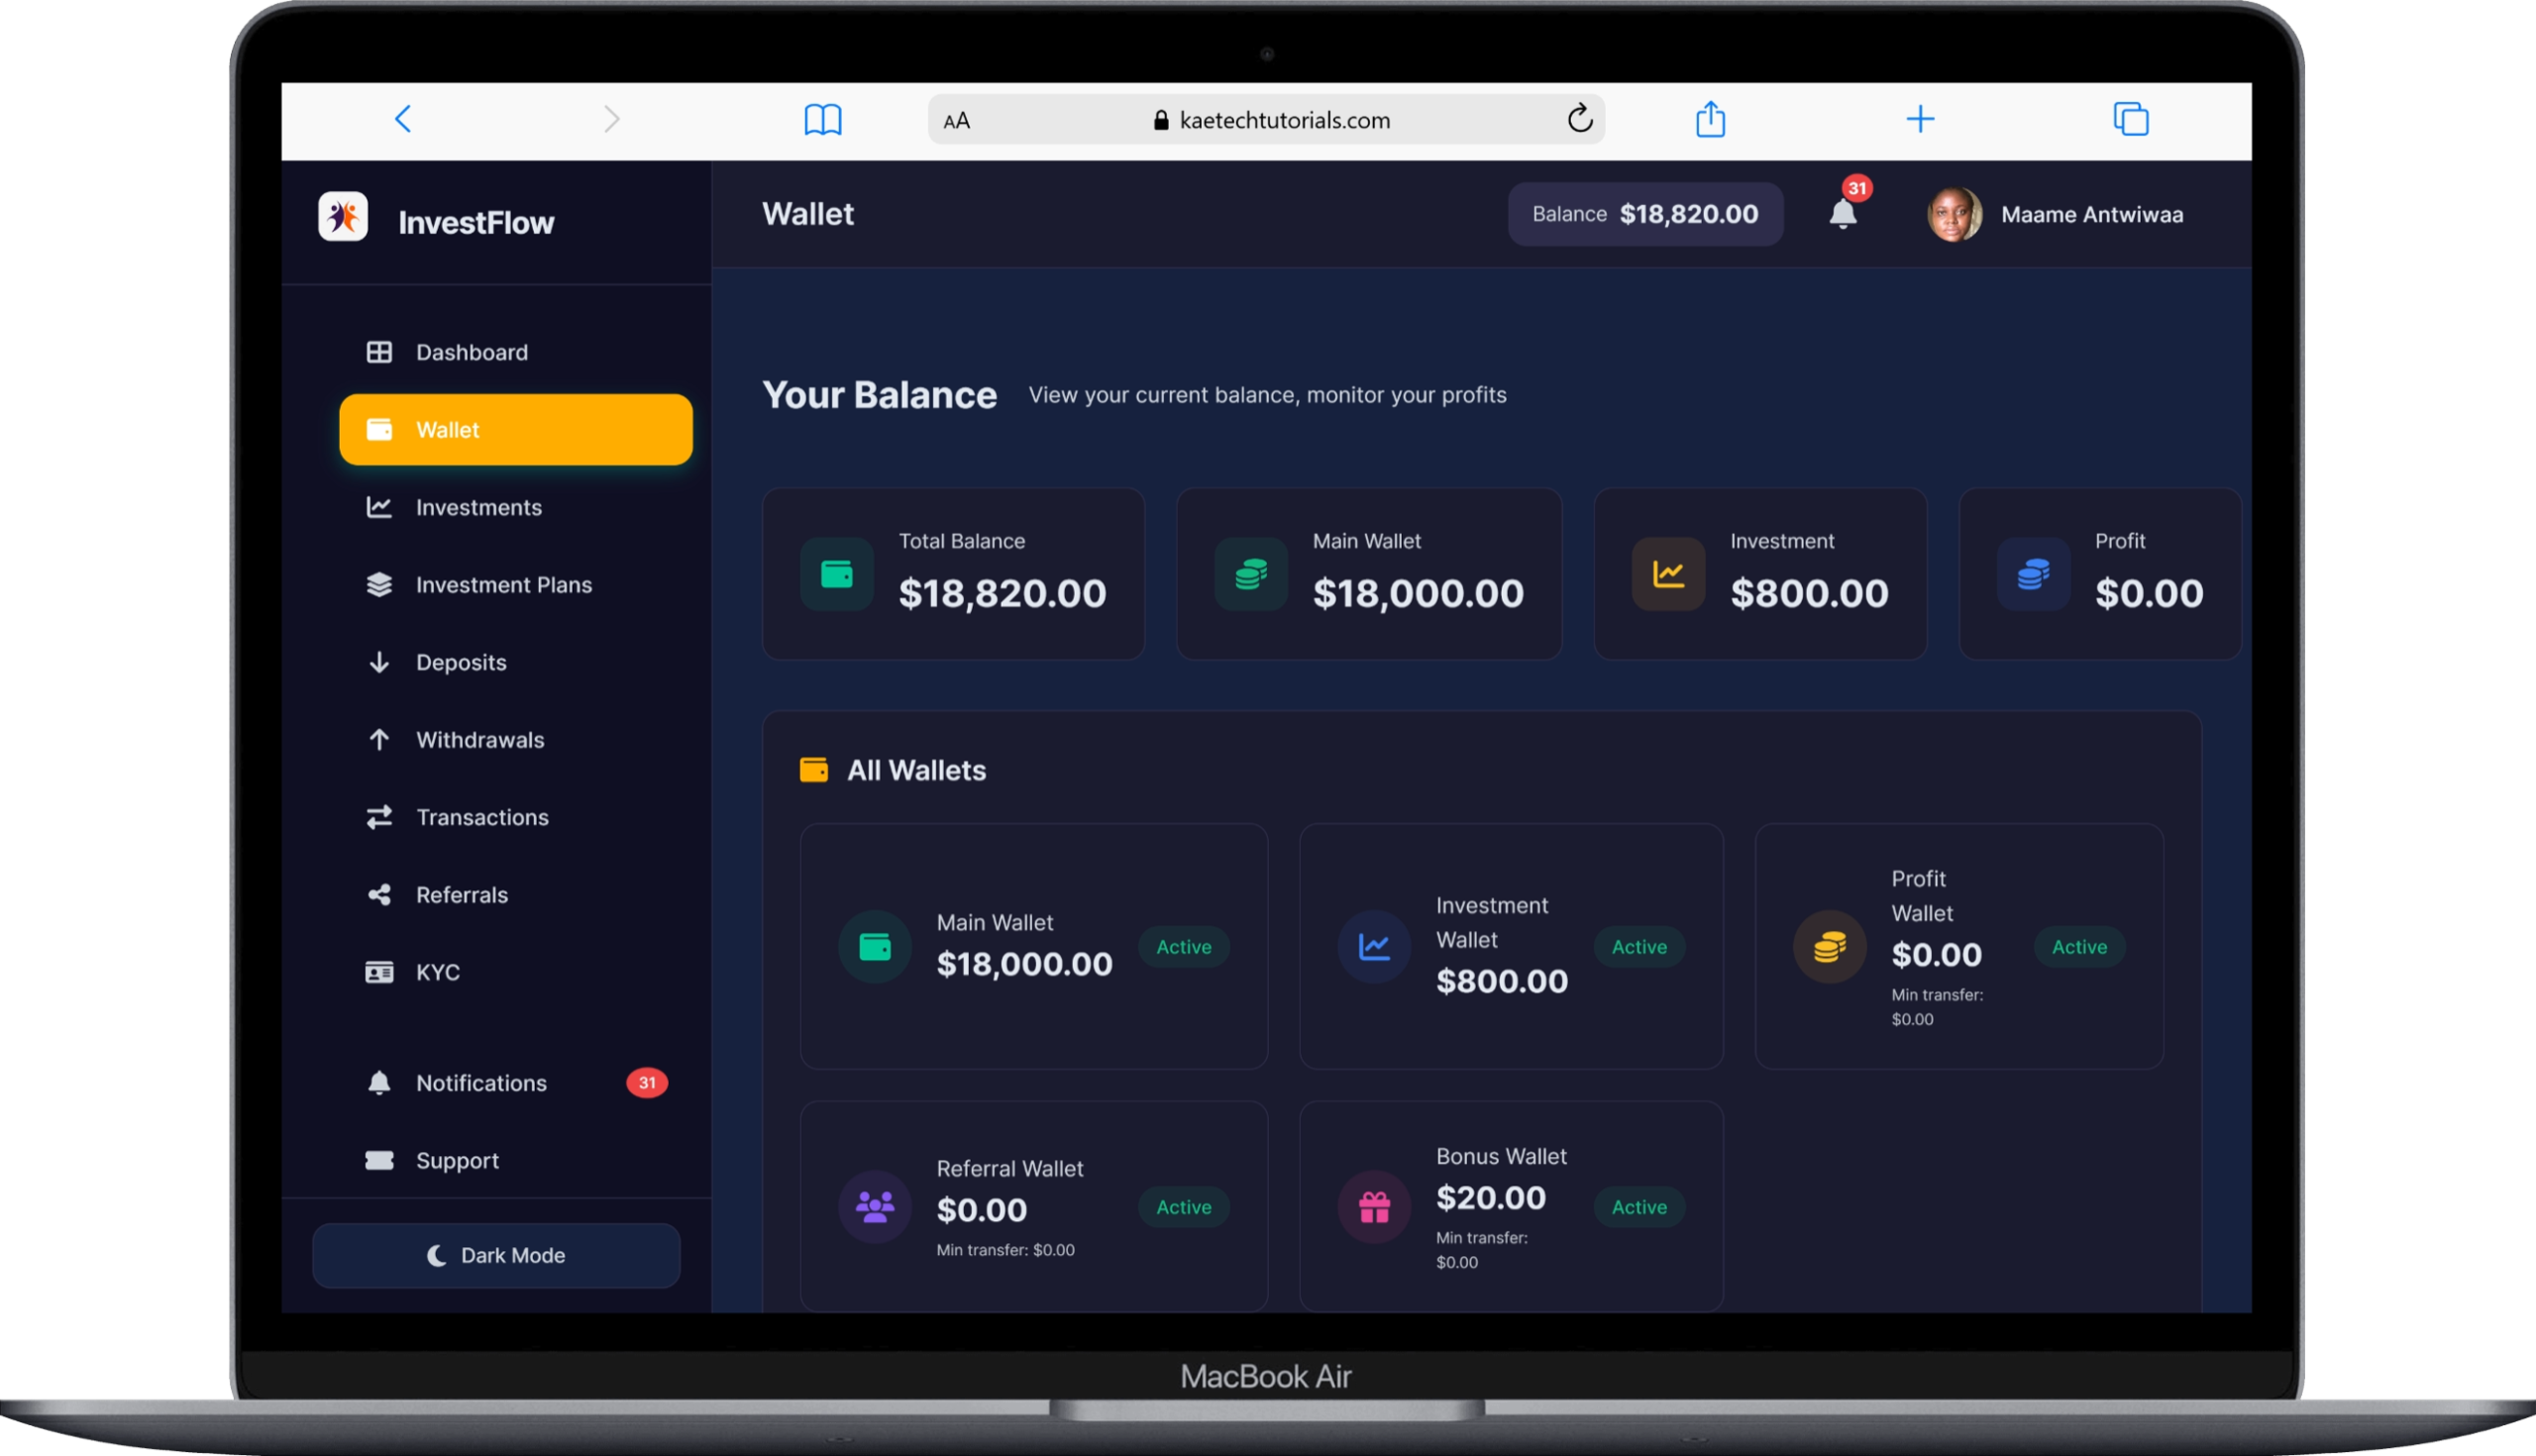This screenshot has width=2536, height=1456.
Task: Click the Profit summary card coins icon
Action: click(2033, 574)
